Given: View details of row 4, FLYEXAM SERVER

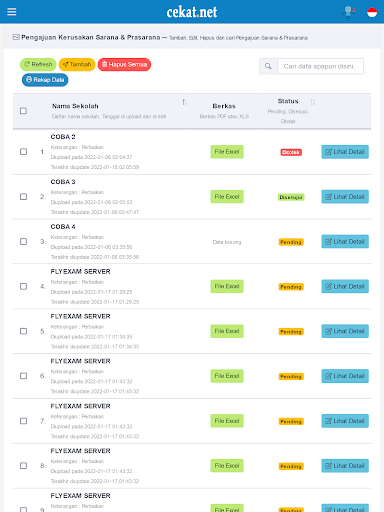Looking at the screenshot, I should (345, 286).
